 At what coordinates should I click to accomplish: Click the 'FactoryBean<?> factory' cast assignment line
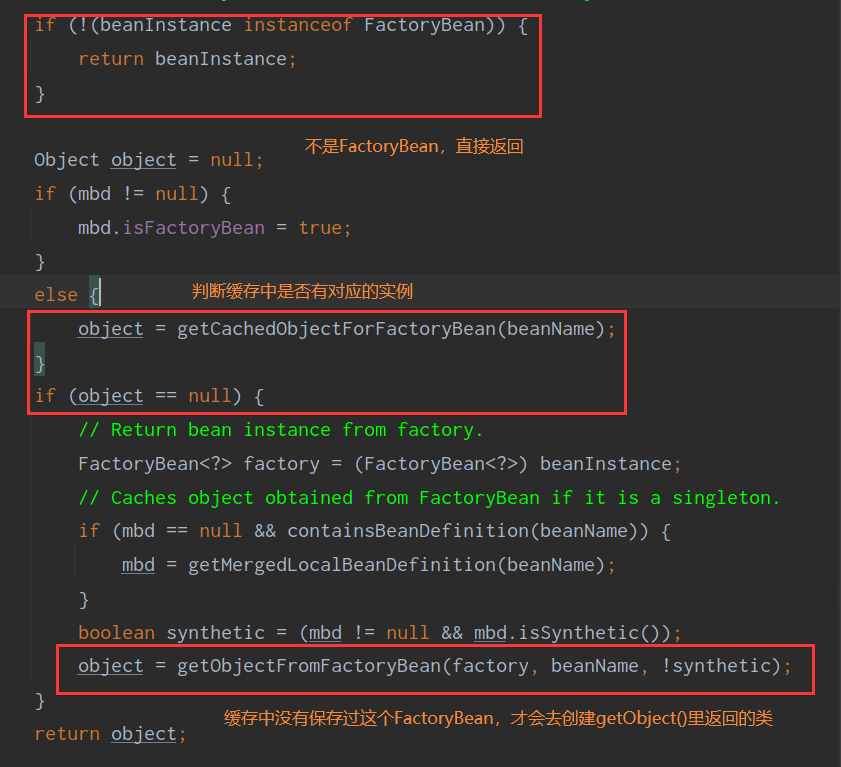(x=380, y=463)
